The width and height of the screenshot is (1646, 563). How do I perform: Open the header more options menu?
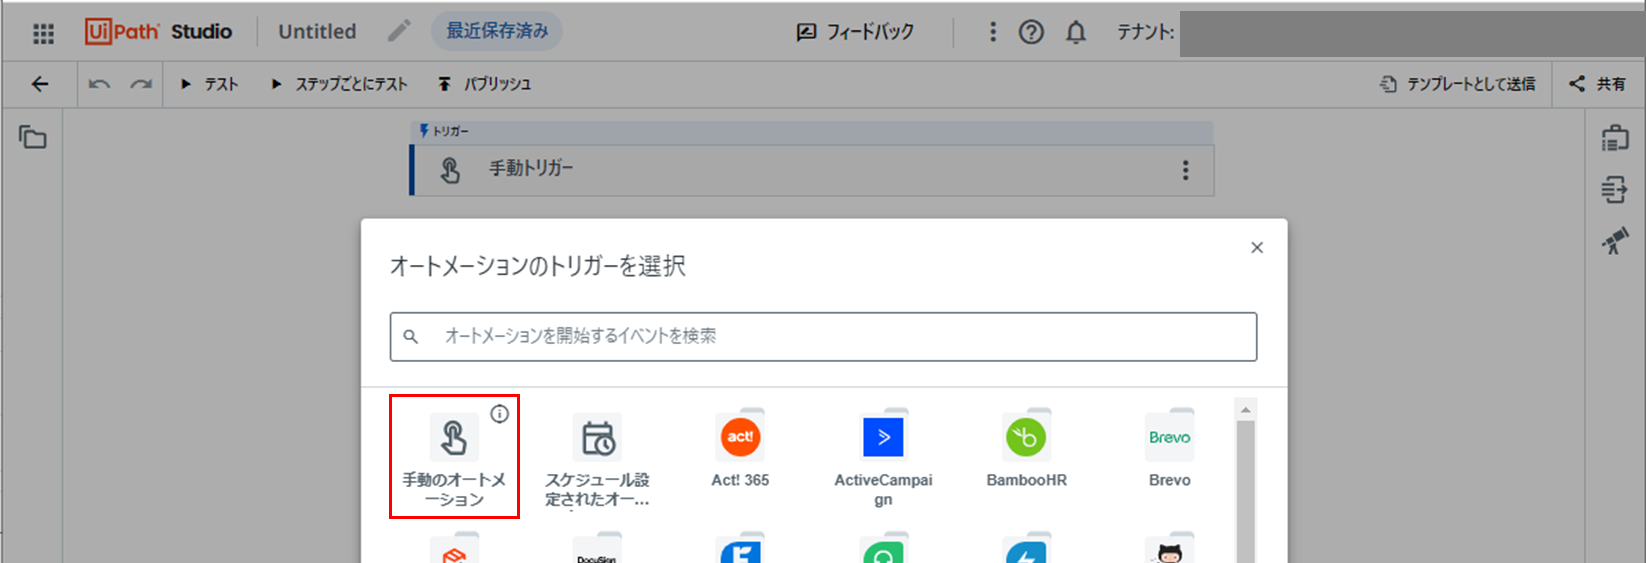click(x=992, y=32)
